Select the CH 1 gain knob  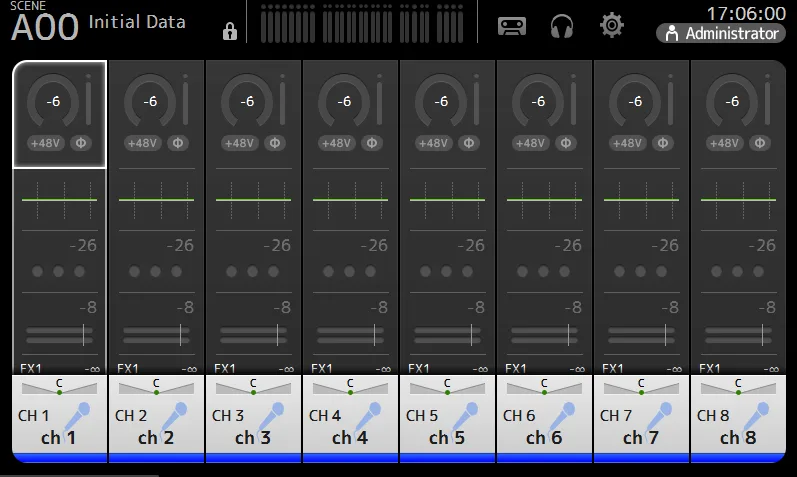[53, 101]
